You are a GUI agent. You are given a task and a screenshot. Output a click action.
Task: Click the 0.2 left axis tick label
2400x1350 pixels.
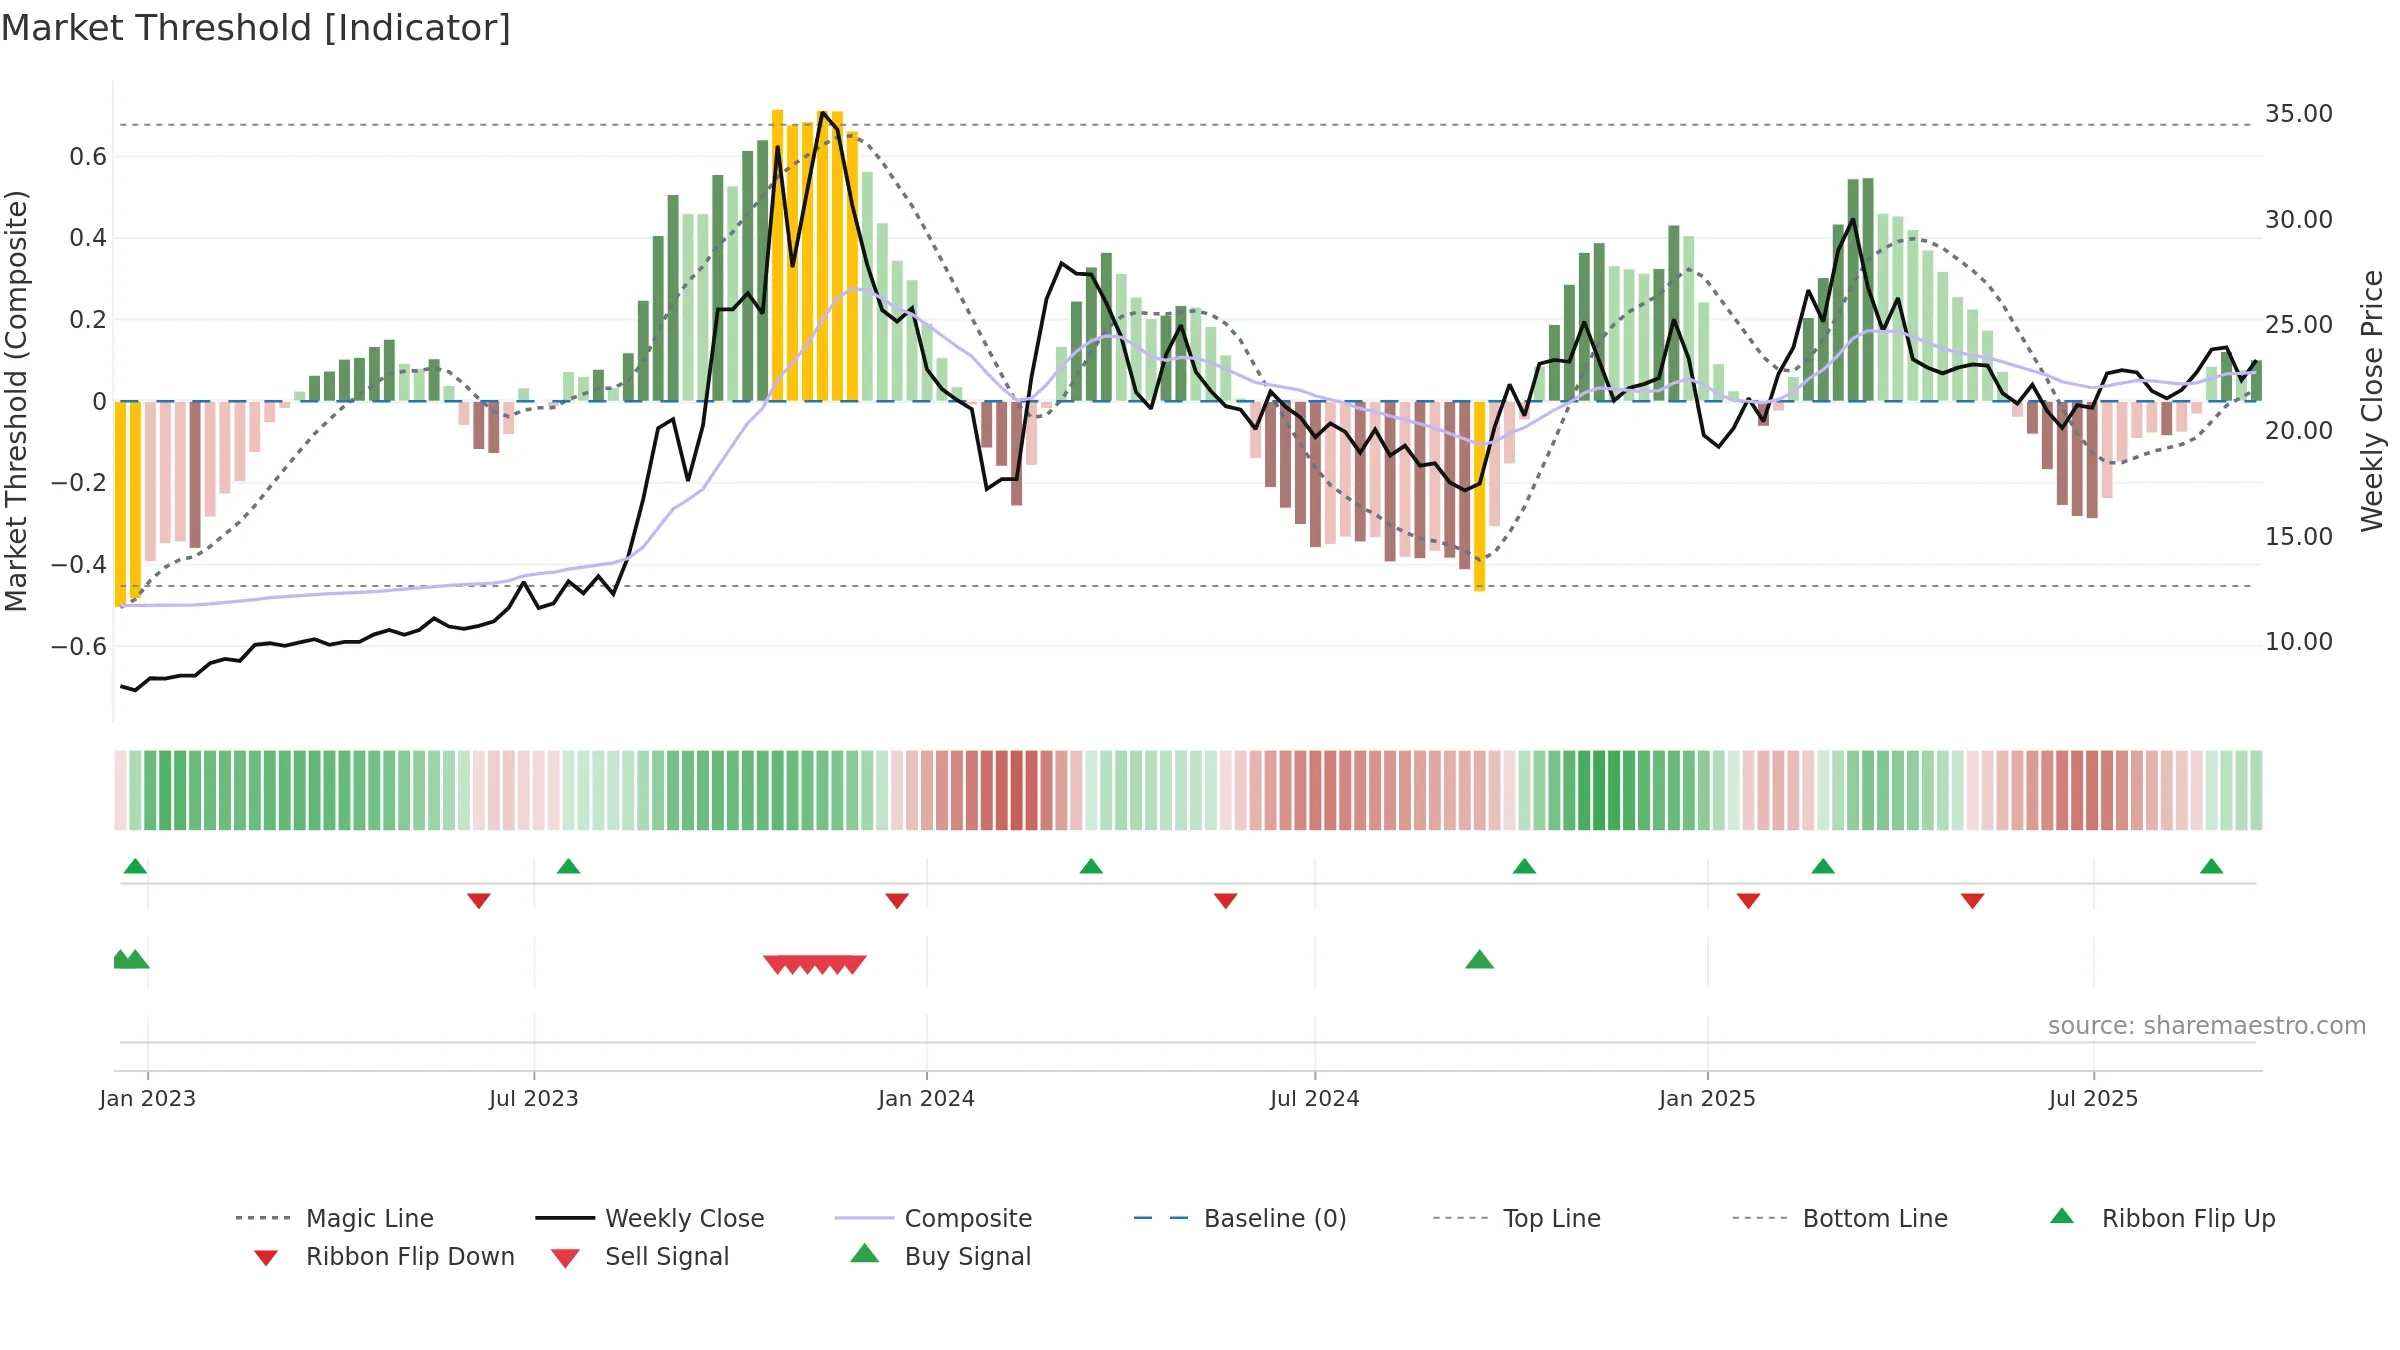click(88, 320)
